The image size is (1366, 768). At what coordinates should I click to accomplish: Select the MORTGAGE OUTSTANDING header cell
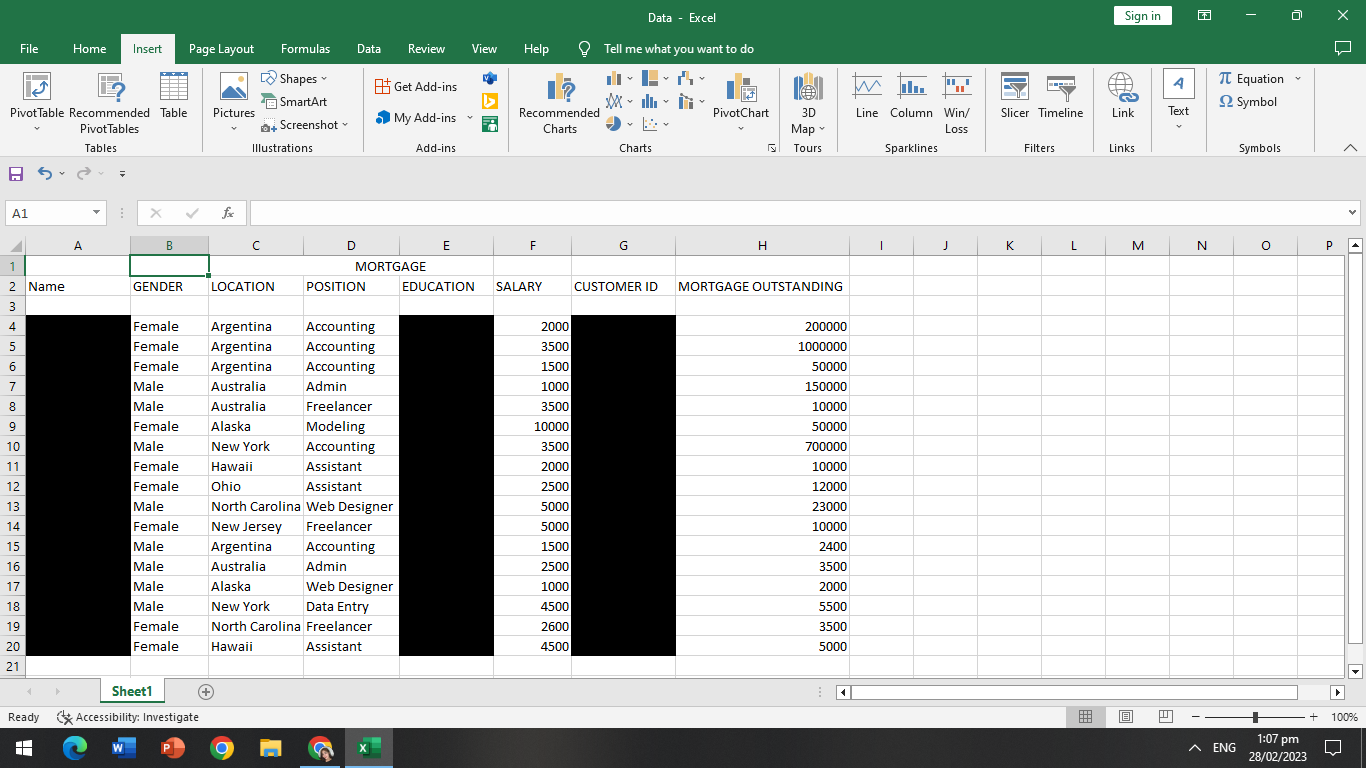point(762,286)
